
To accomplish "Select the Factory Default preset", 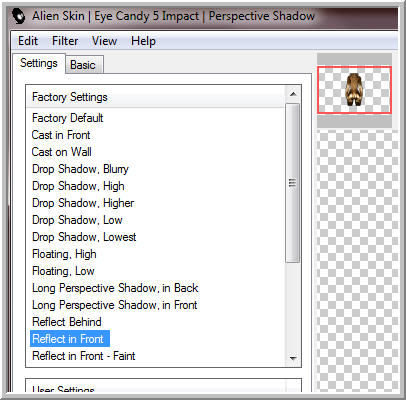I will pos(68,118).
